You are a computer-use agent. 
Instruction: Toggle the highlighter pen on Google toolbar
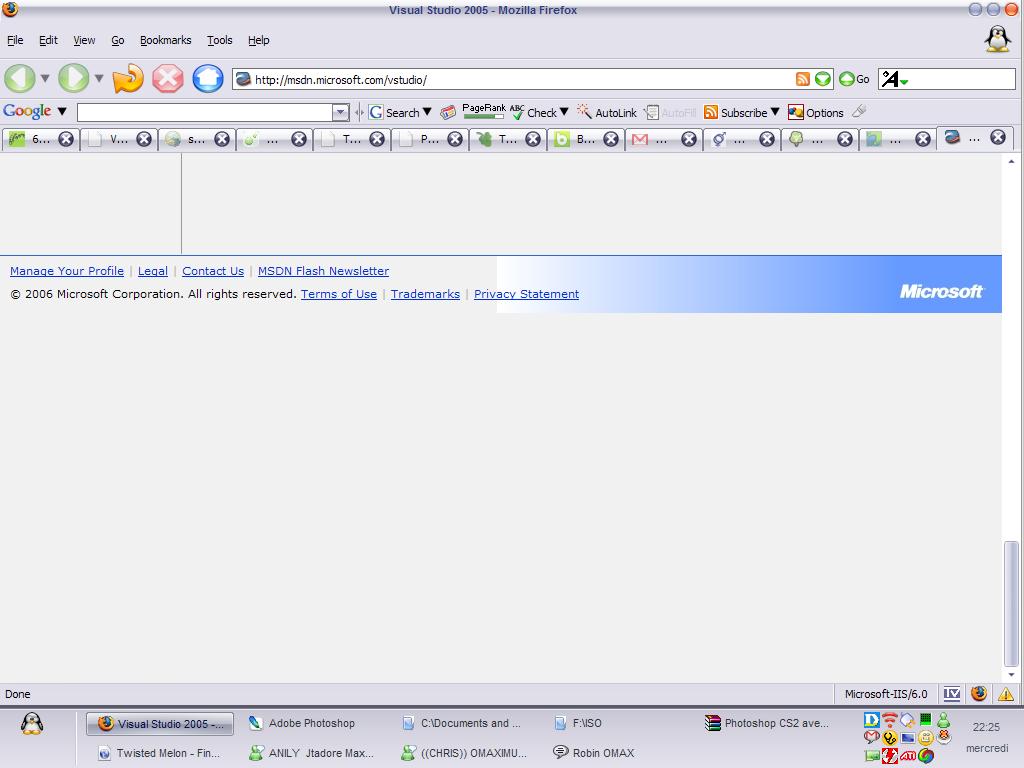[x=859, y=112]
